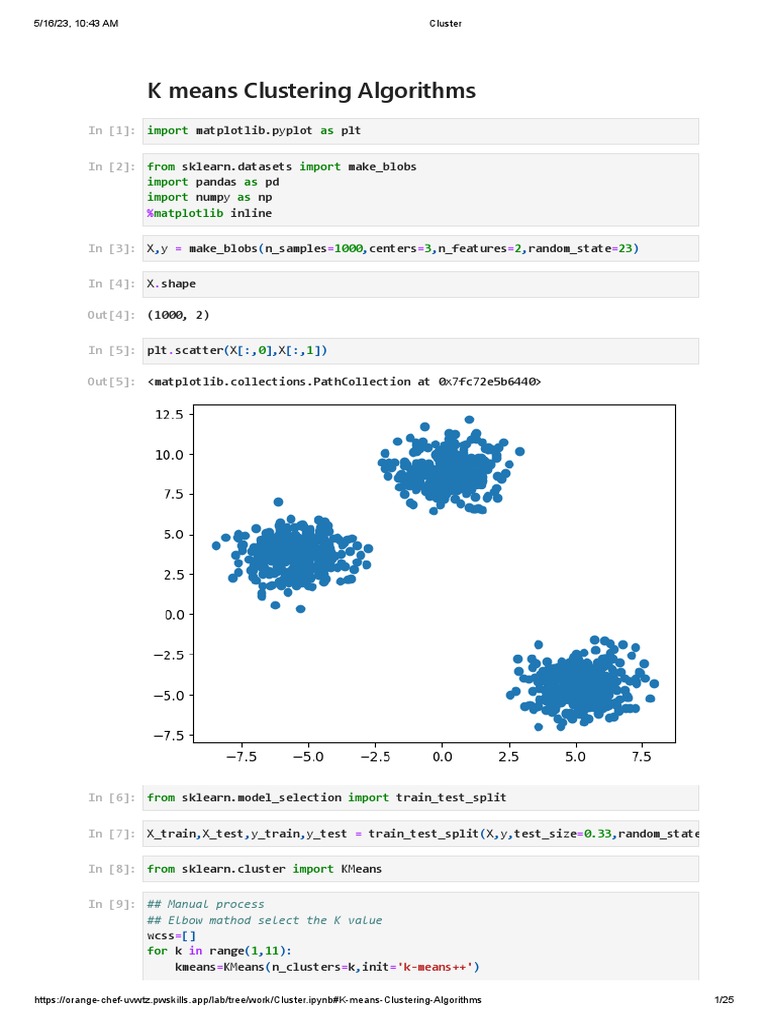Image resolution: width=768 pixels, height=1024 pixels.
Task: Select the plt.scatter code cell
Action: [421, 351]
